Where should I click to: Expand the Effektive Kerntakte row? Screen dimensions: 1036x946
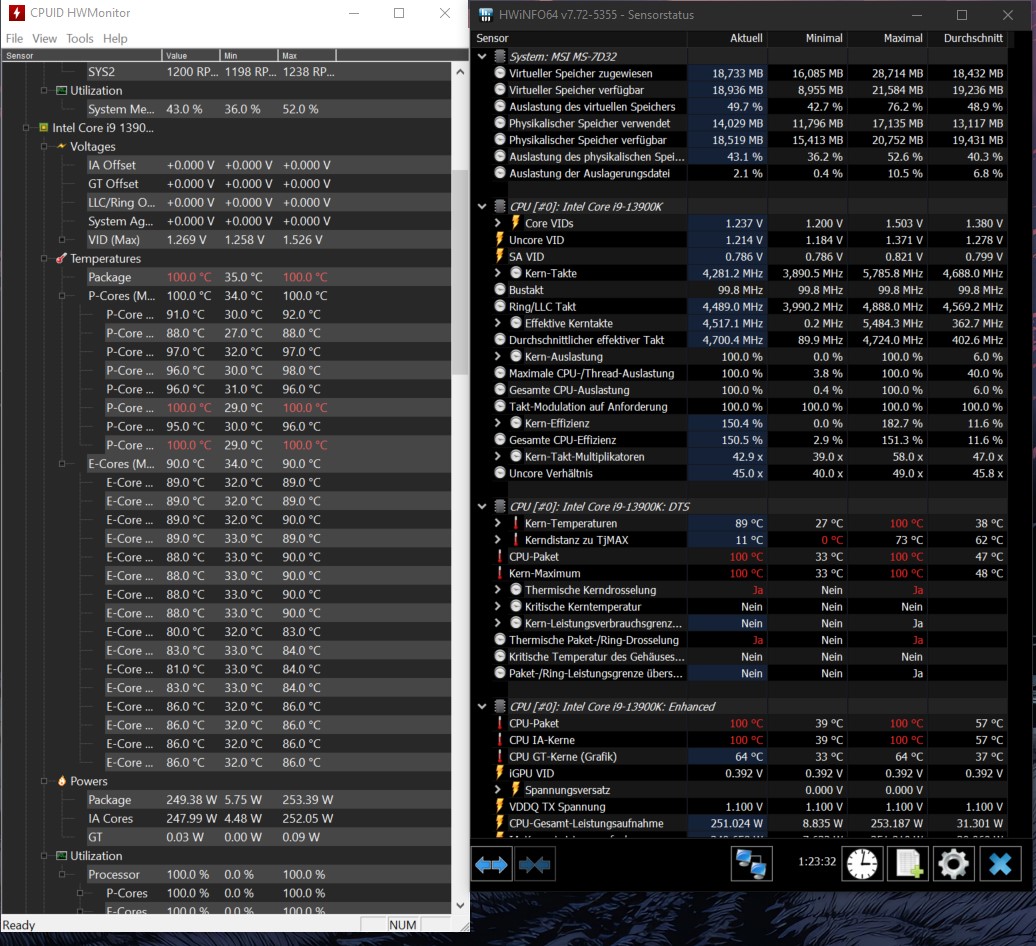tap(498, 323)
